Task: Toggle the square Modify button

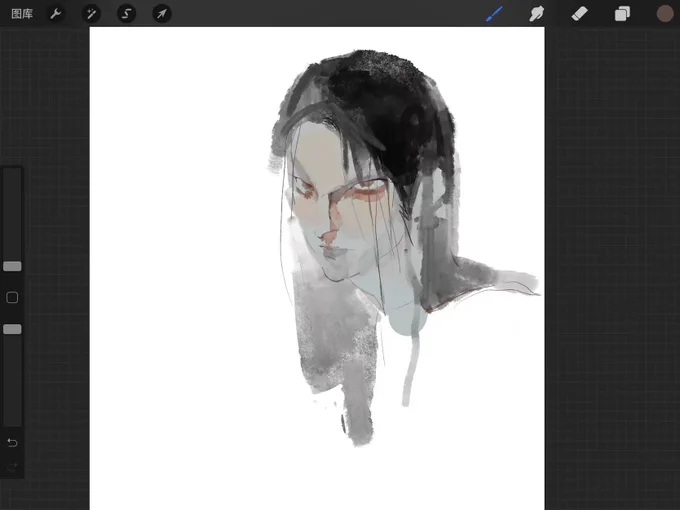Action: [12, 298]
